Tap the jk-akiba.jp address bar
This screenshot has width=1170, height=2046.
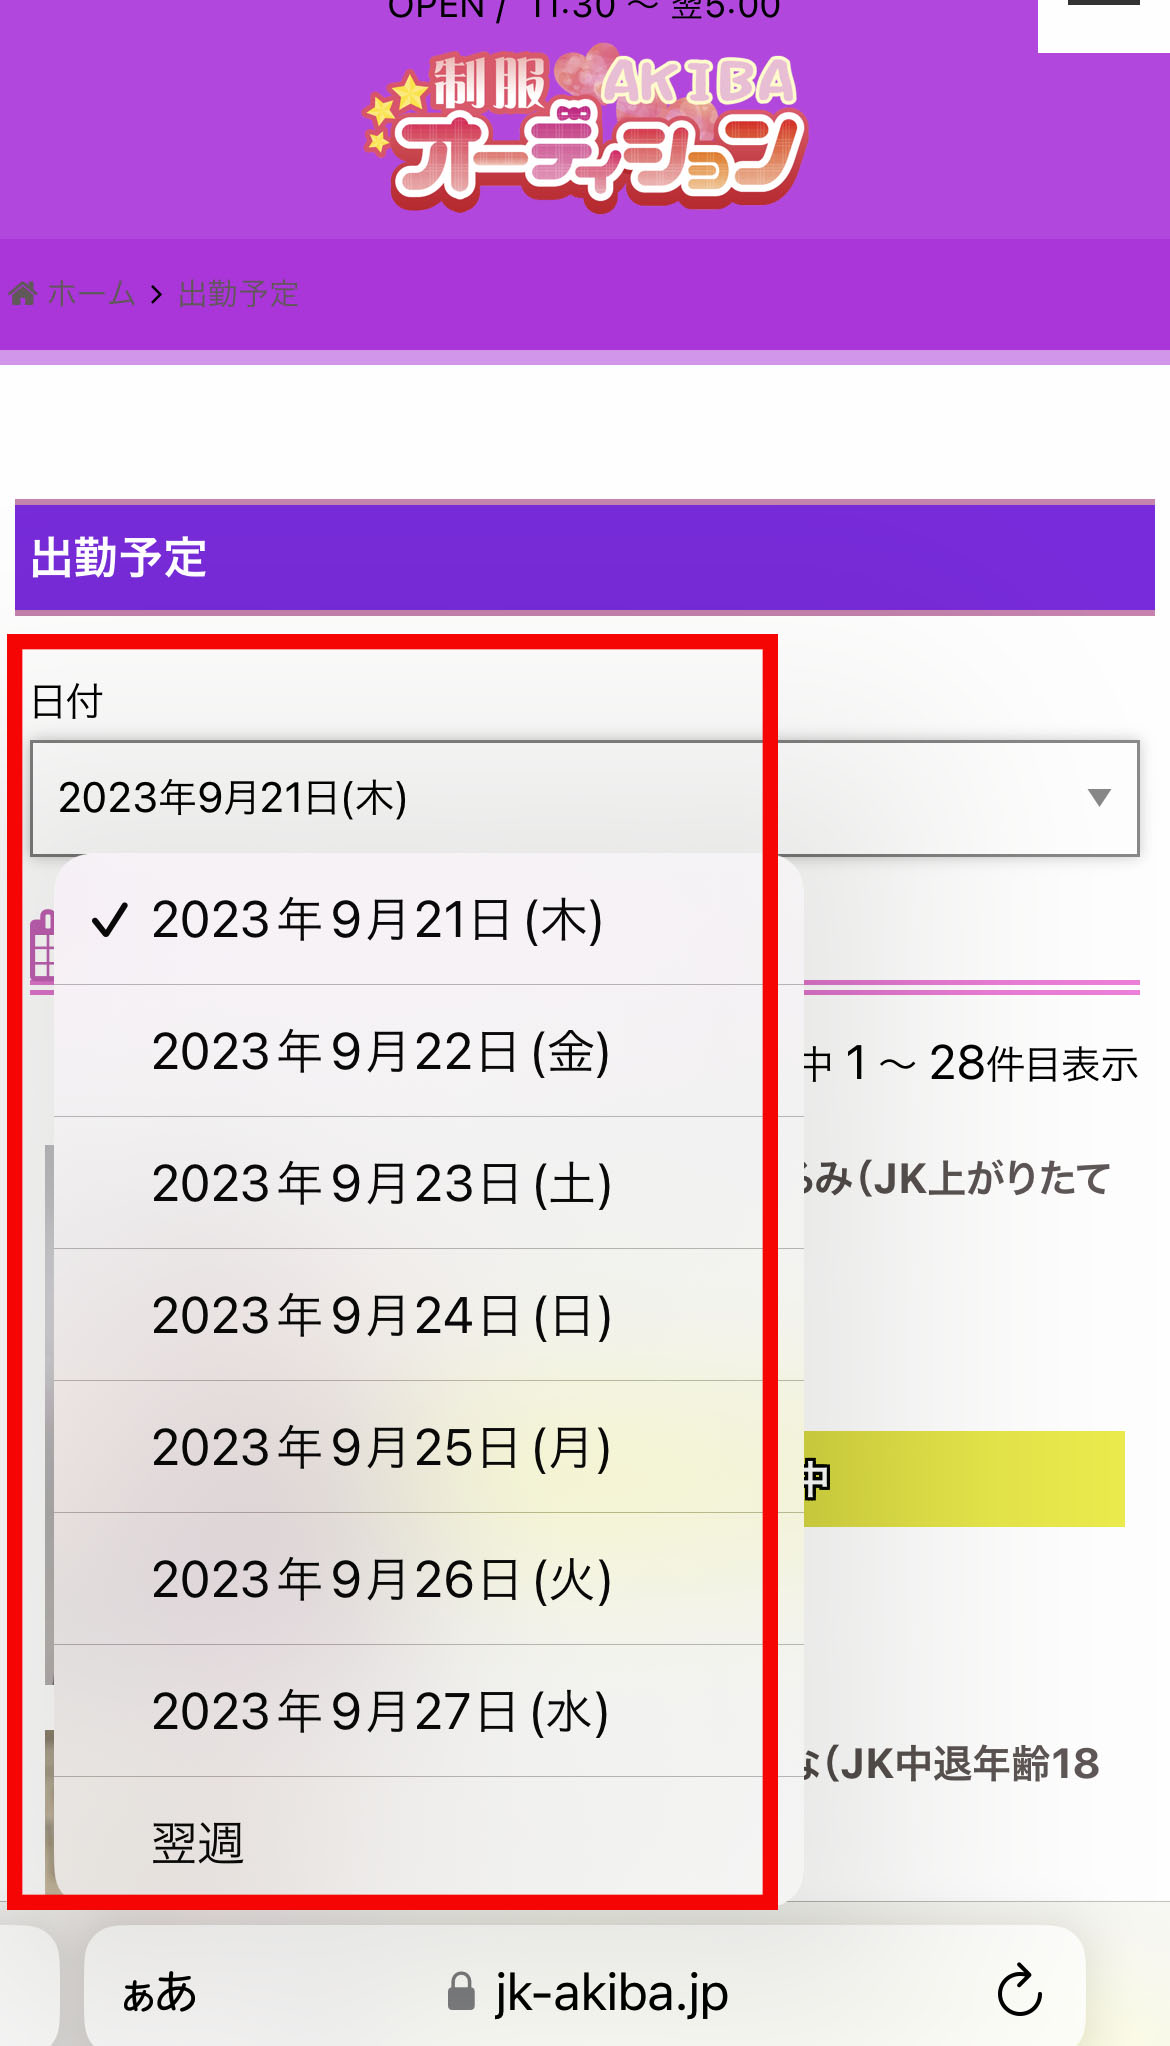coord(585,1990)
